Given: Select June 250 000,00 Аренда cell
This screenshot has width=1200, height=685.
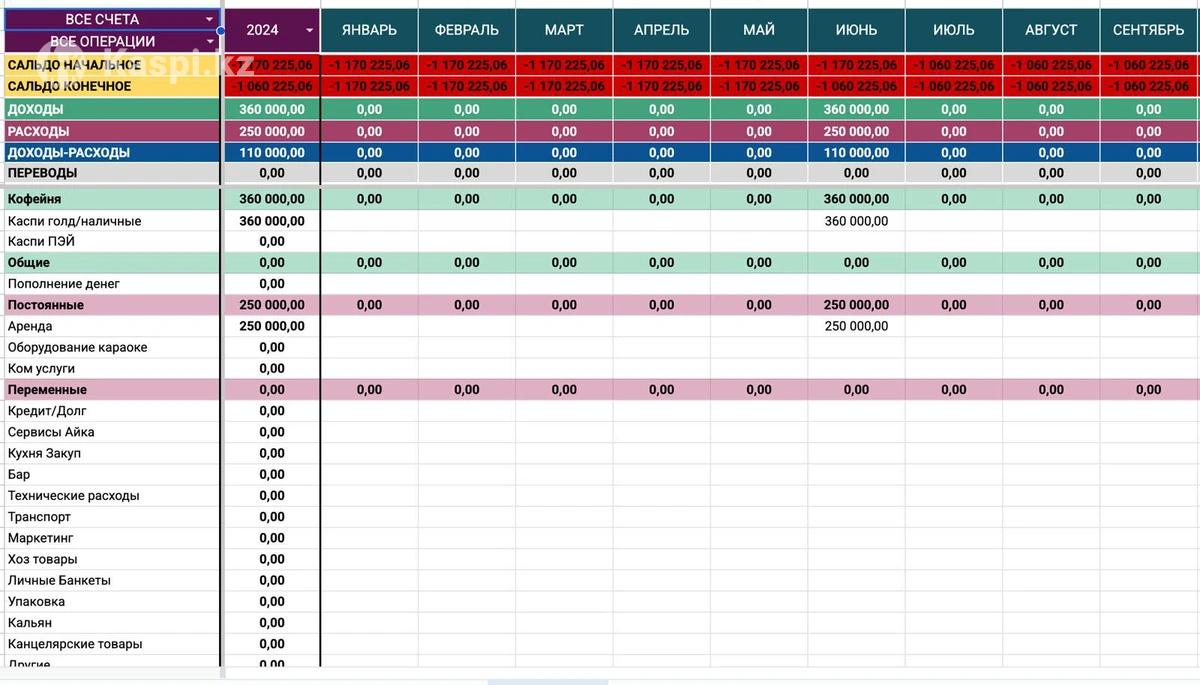Looking at the screenshot, I should click(x=856, y=326).
